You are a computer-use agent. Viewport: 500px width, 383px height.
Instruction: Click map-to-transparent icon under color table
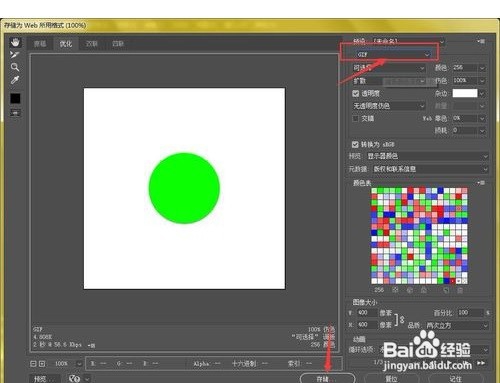(395, 290)
